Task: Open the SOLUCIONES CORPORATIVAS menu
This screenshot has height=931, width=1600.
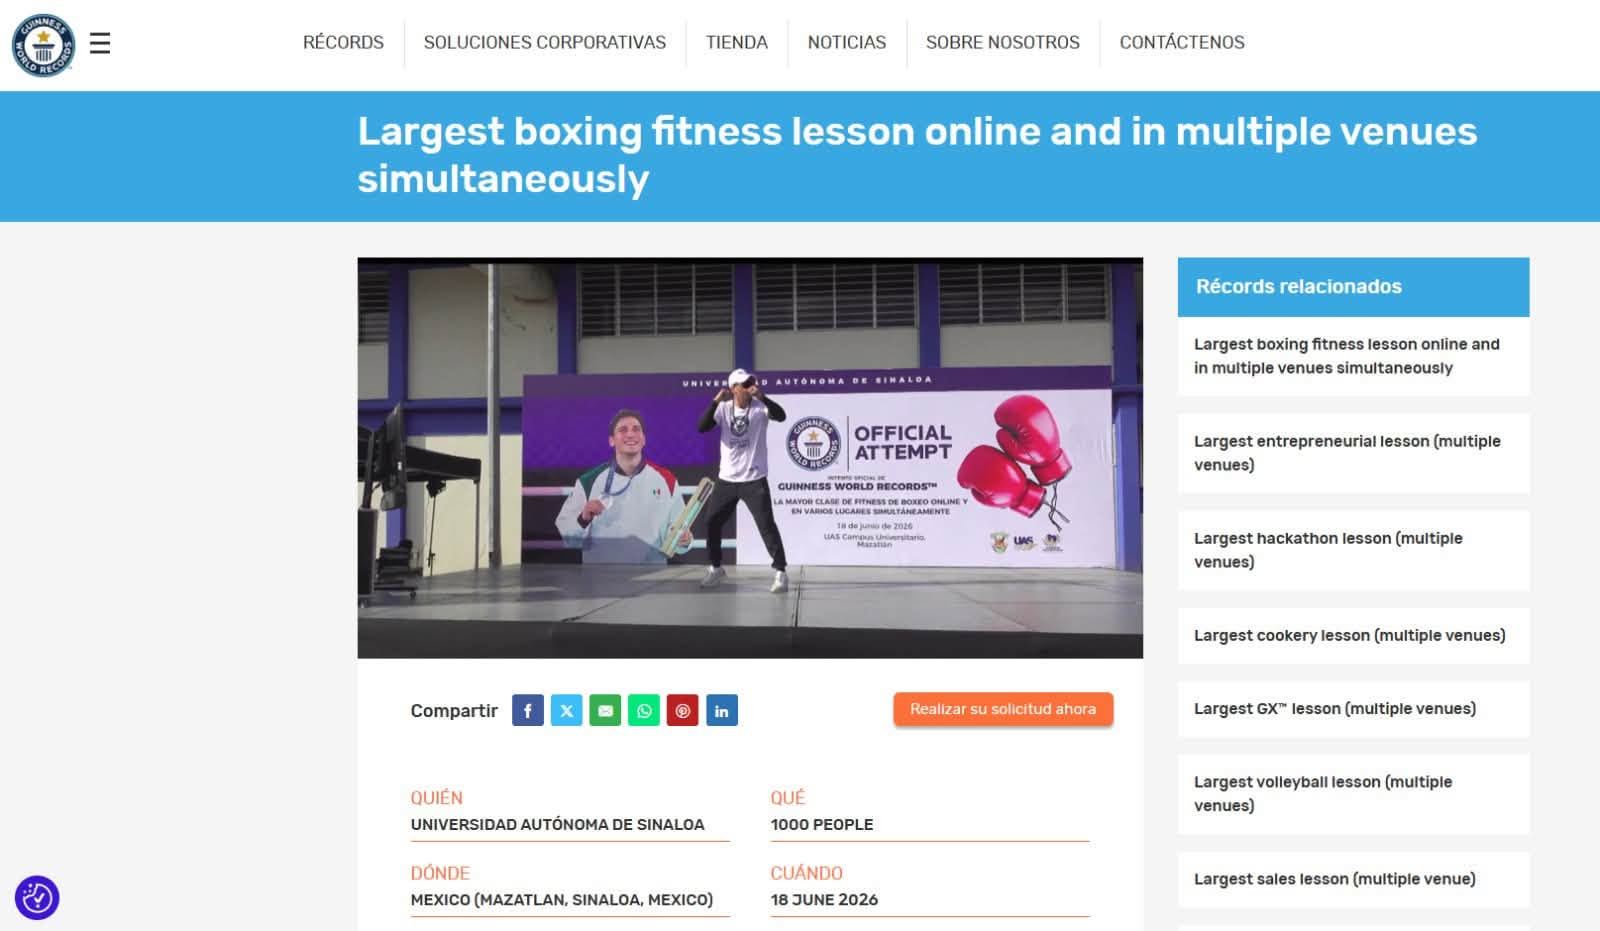Action: 545,42
